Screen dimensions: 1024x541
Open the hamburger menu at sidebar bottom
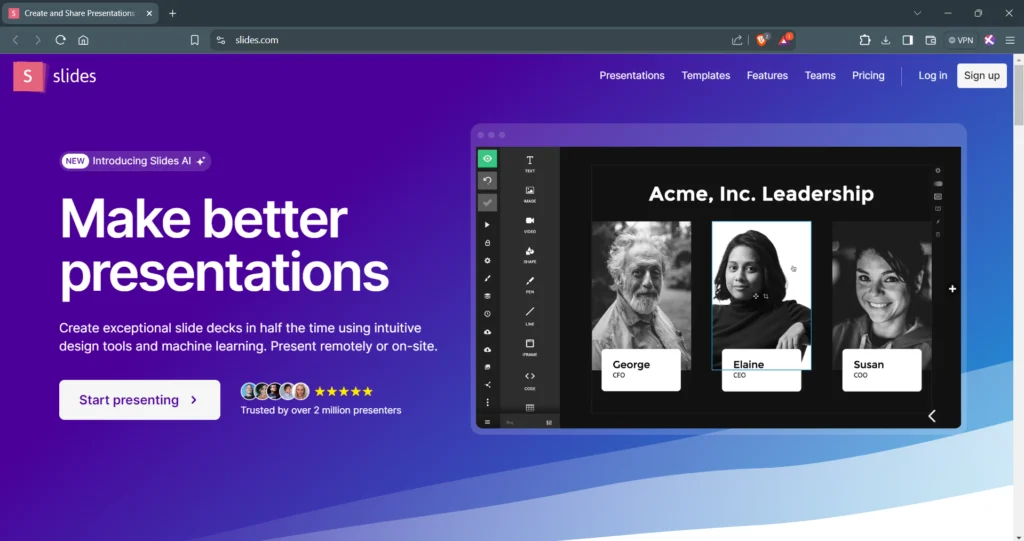point(487,422)
